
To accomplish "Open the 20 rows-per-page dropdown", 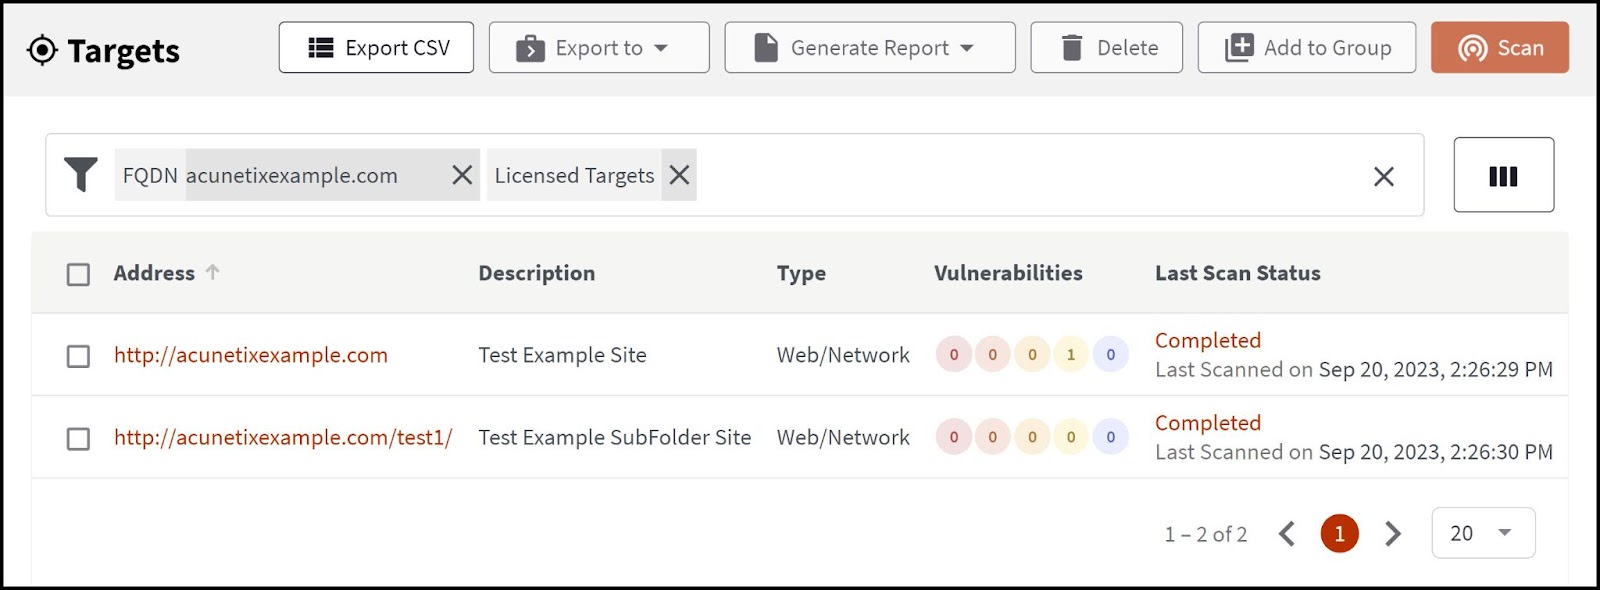I will click(1483, 533).
